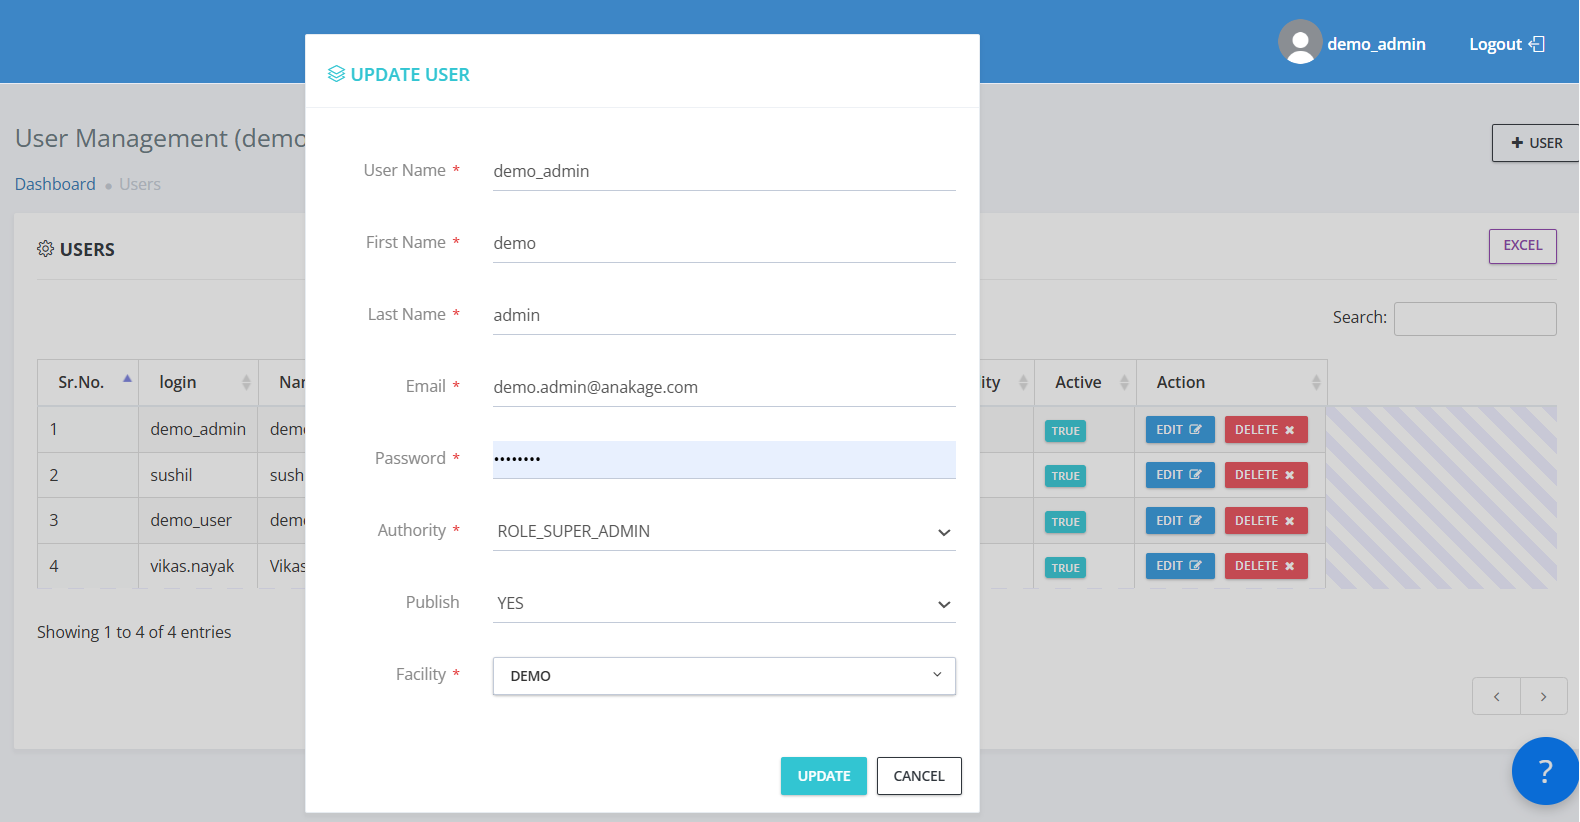This screenshot has width=1580, height=822.
Task: Click the gear icon beside USERS heading
Action: point(45,249)
